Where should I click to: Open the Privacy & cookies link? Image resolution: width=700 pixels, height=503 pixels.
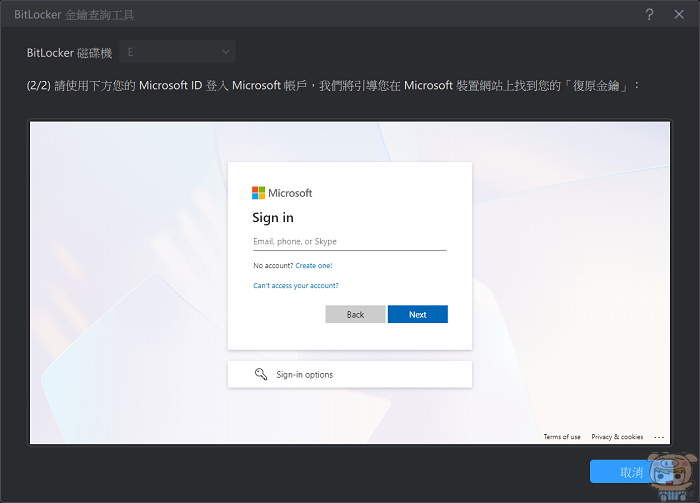pyautogui.click(x=617, y=437)
